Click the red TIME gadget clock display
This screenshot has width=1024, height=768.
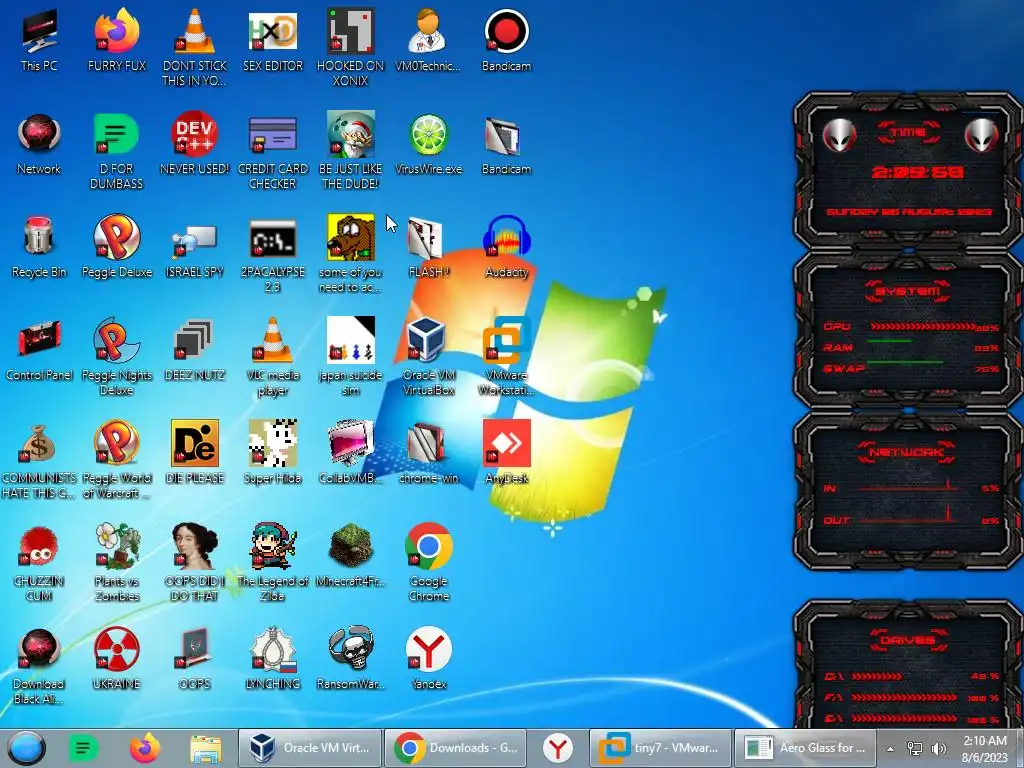click(x=918, y=172)
